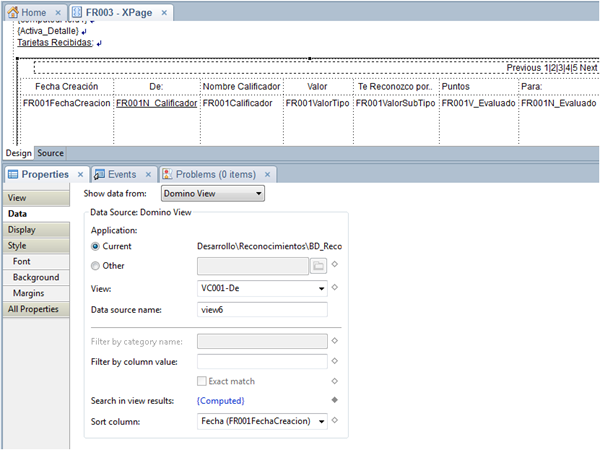This screenshot has width=600, height=450.
Task: Switch to the Source tab
Action: pyautogui.click(x=50, y=153)
